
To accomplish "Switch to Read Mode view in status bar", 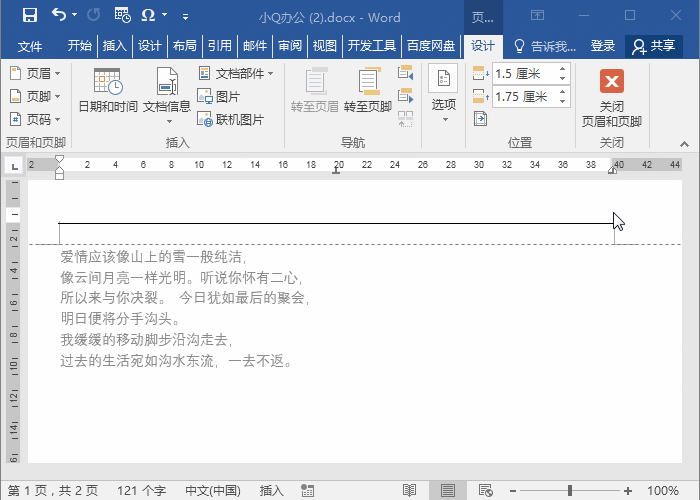I will point(409,491).
